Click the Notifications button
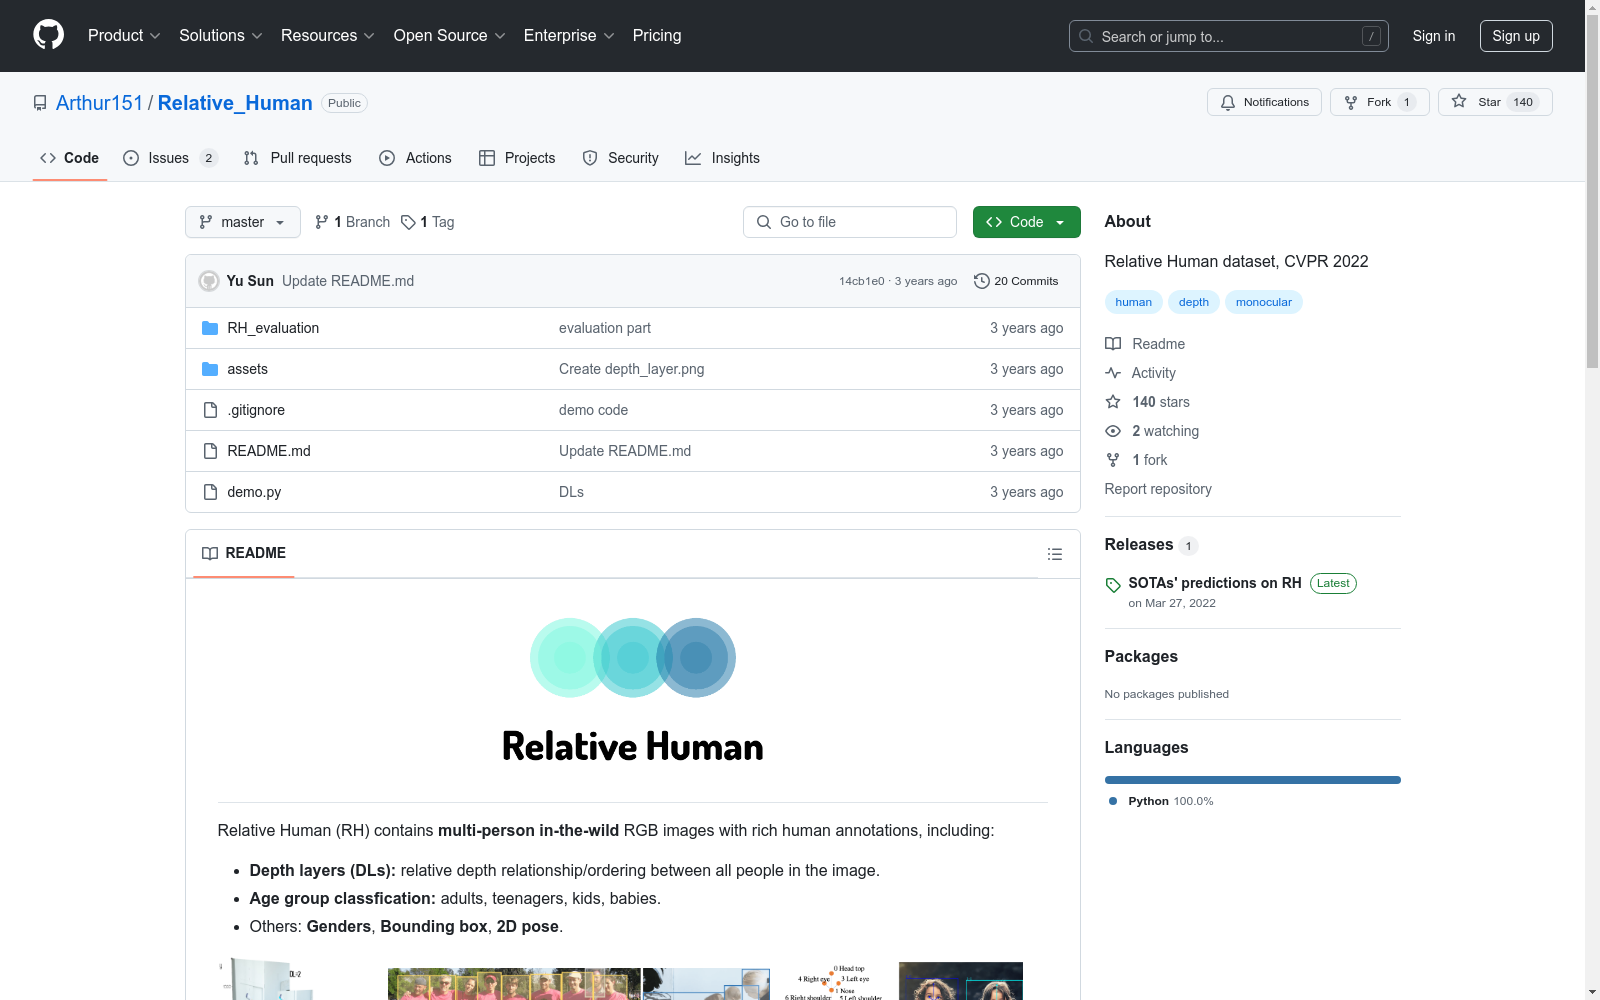 1264,102
